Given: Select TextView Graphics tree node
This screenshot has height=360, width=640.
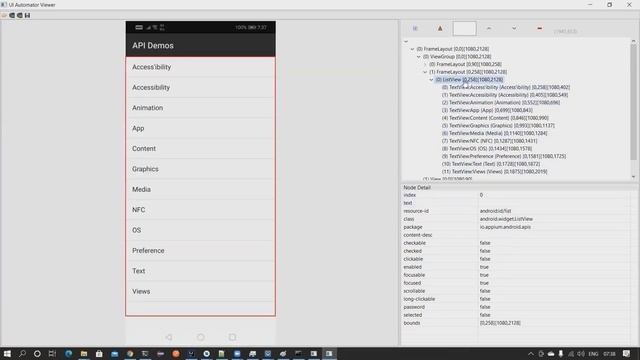Looking at the screenshot, I should (498, 126).
